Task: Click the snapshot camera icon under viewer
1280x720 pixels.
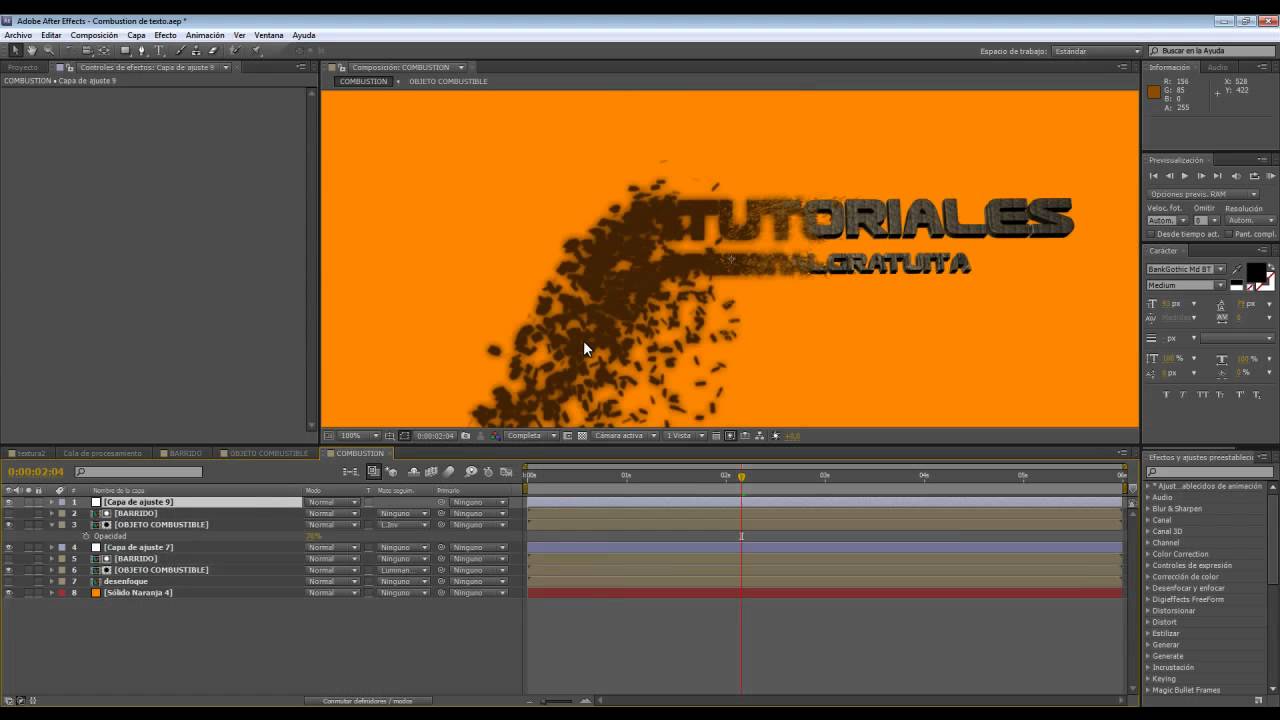Action: point(465,436)
